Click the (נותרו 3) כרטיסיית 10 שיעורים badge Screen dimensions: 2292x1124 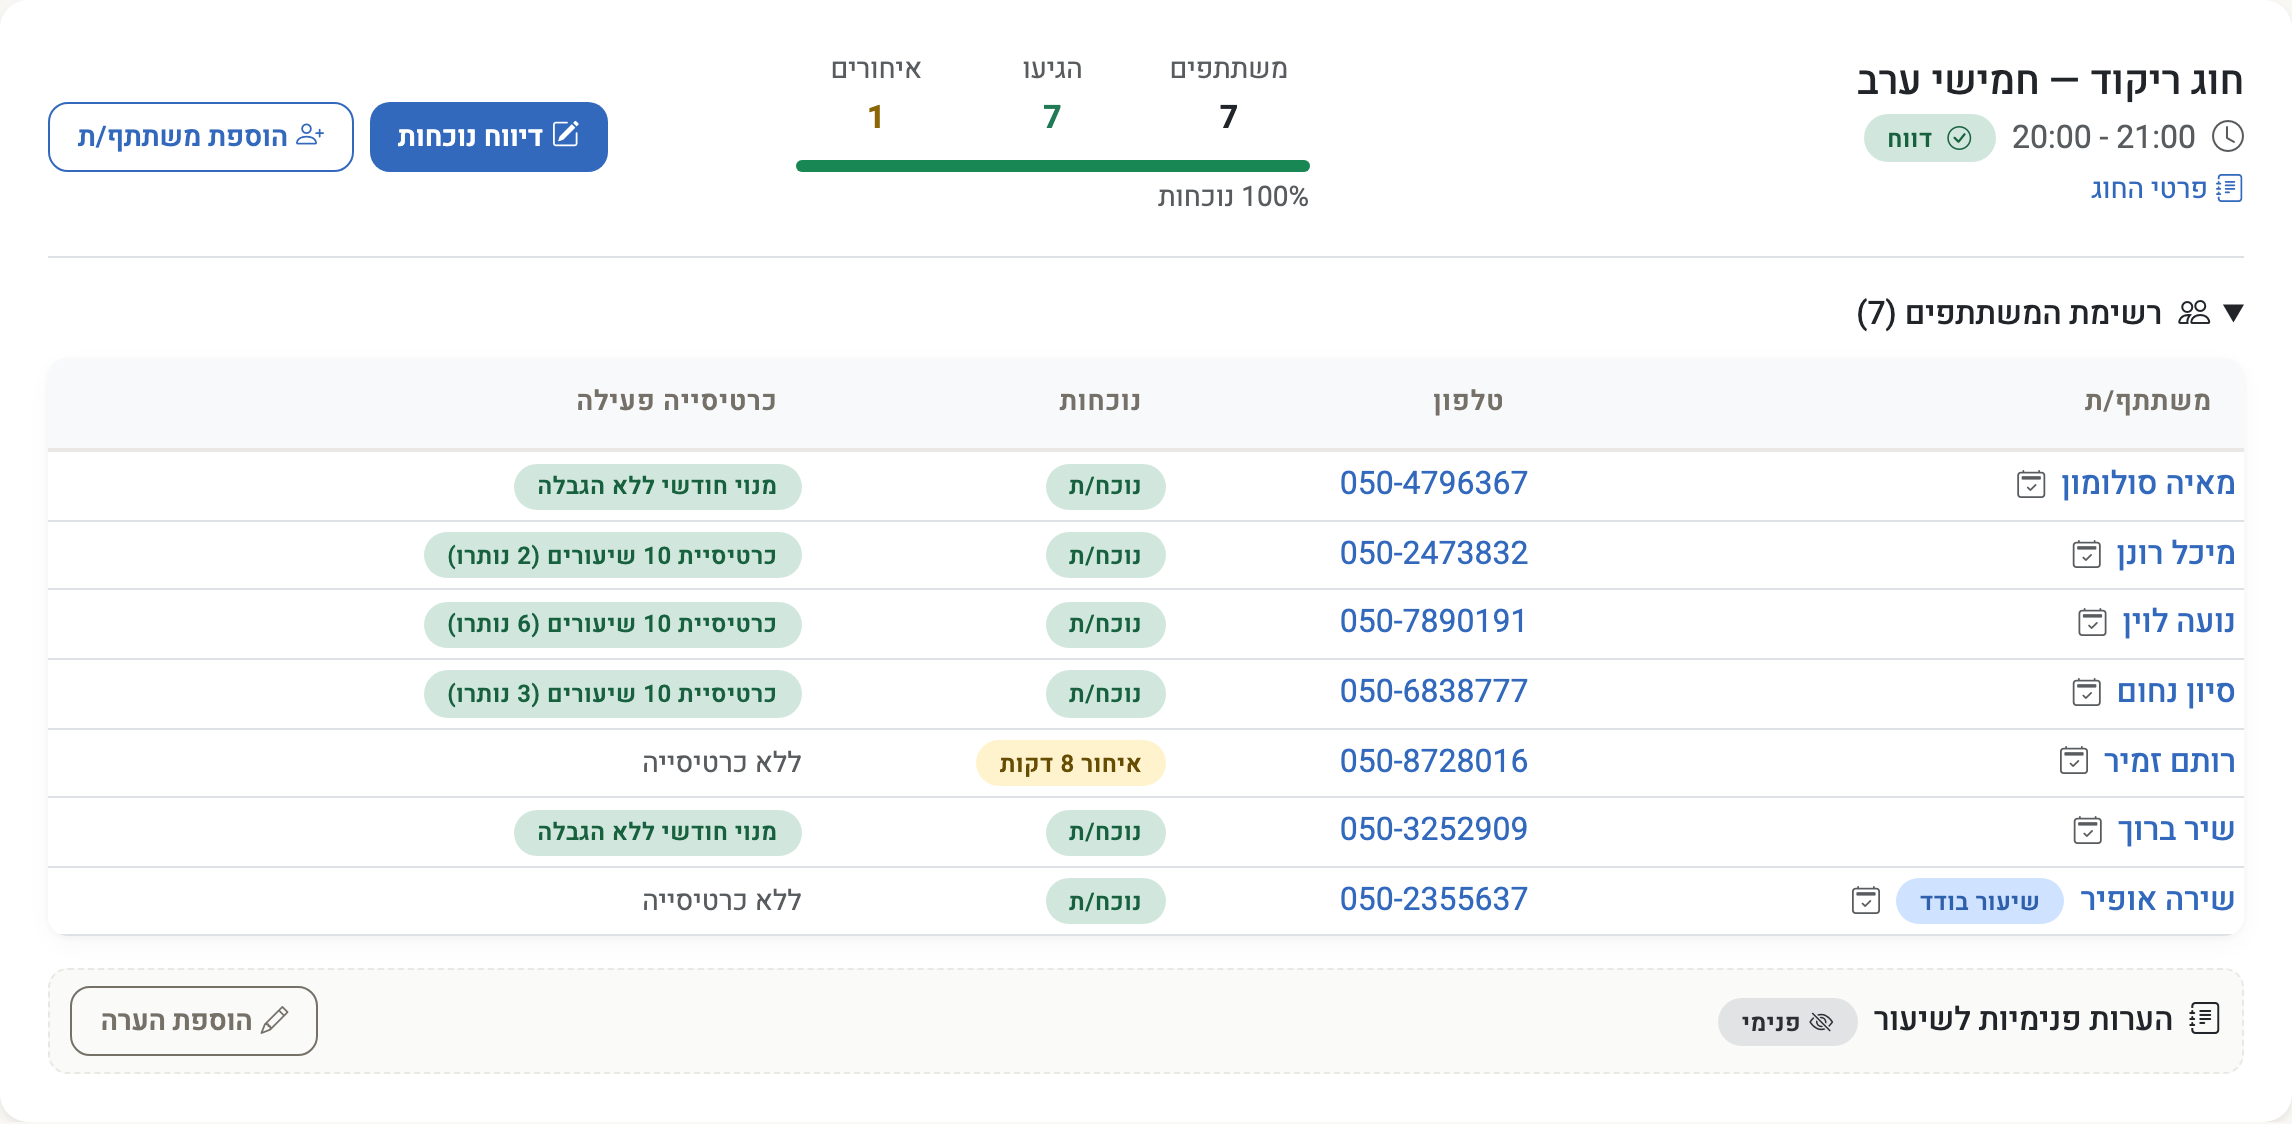[x=612, y=694]
